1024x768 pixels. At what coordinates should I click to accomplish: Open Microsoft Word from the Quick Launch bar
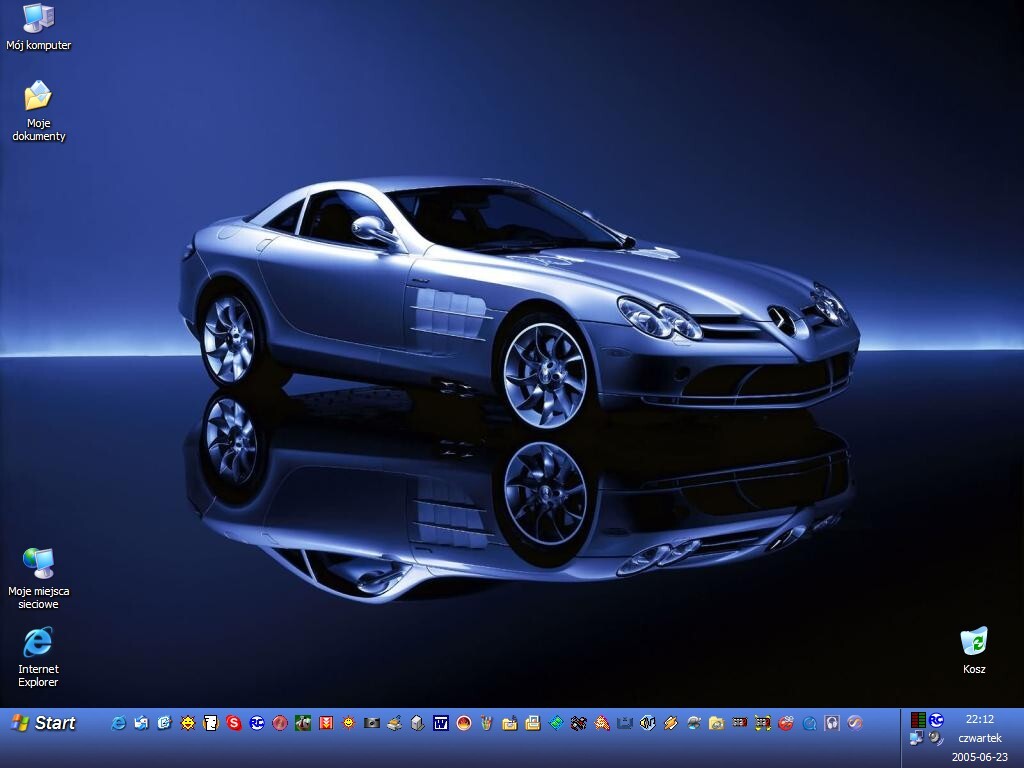point(441,723)
